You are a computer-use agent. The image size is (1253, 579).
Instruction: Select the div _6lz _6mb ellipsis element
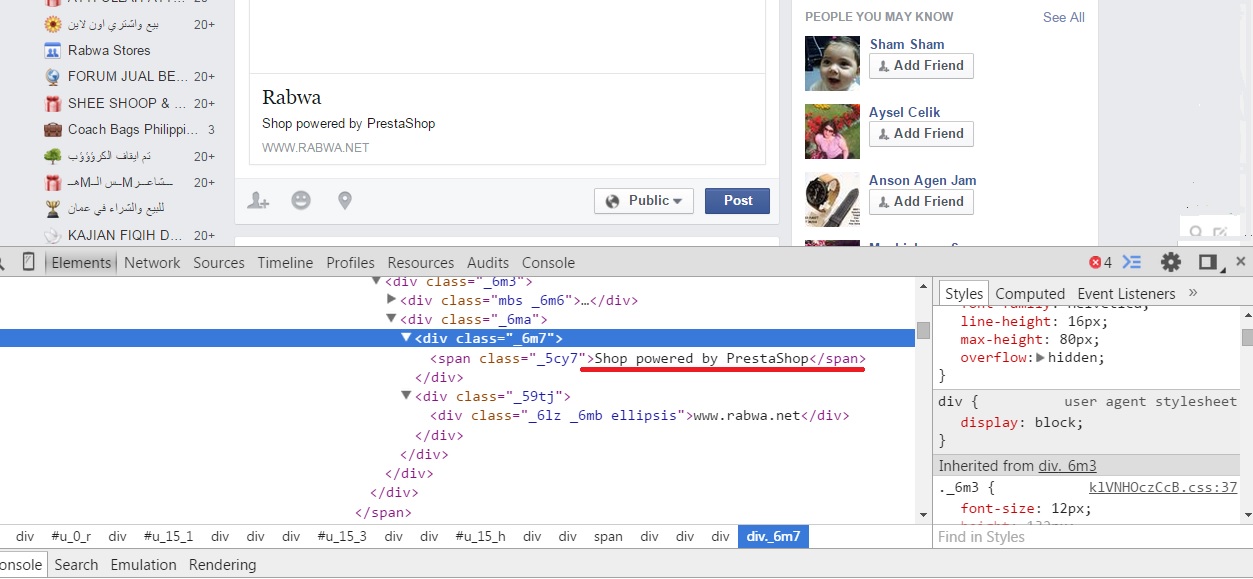coord(640,415)
